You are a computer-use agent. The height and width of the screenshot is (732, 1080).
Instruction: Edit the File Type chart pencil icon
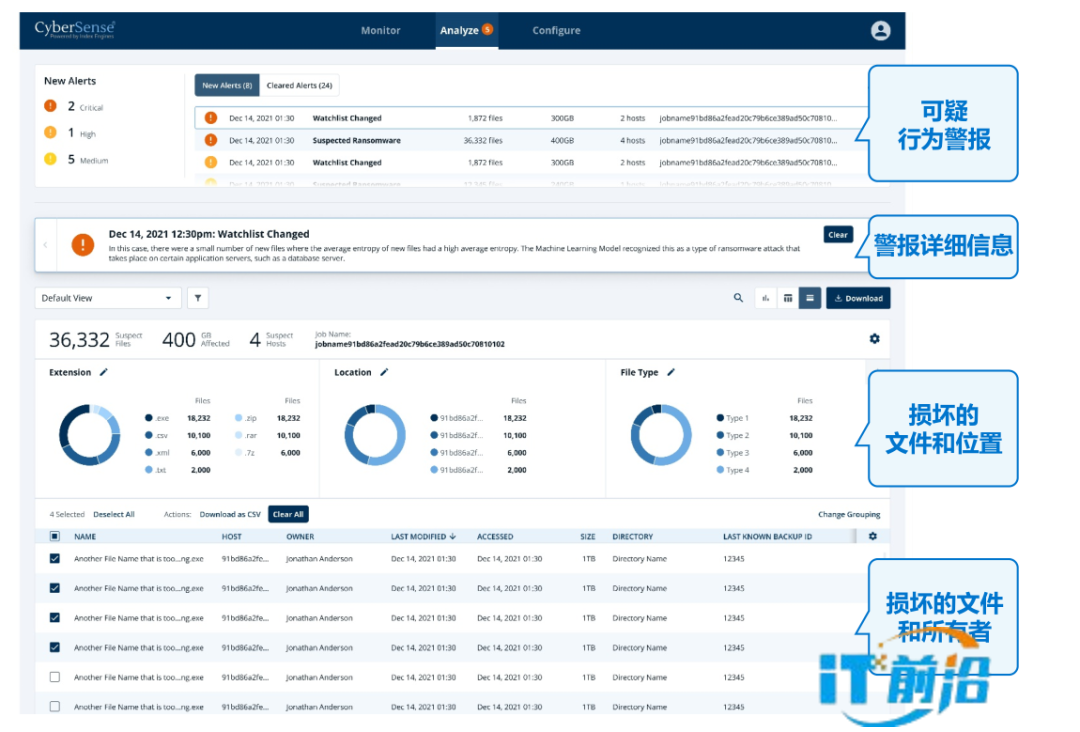click(x=671, y=372)
